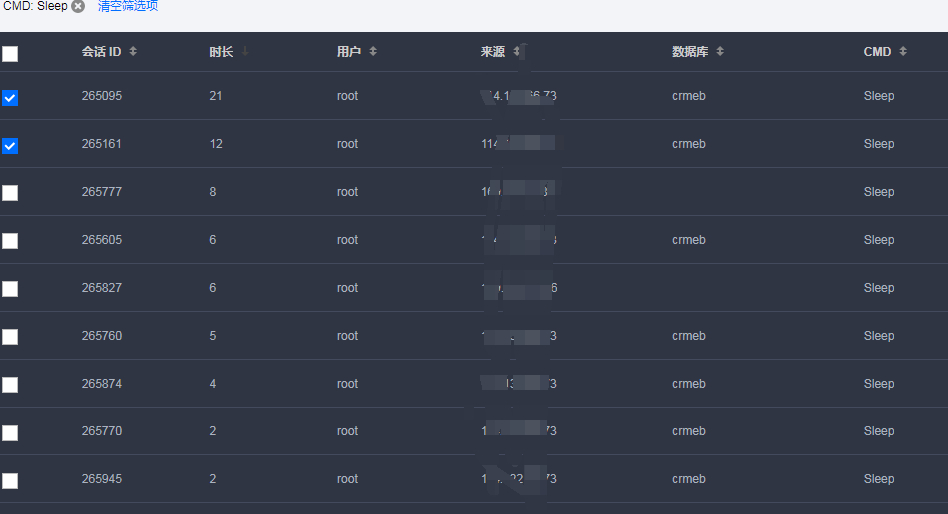The image size is (948, 514).
Task: Click the root user cell in row 265945
Action: 348,479
